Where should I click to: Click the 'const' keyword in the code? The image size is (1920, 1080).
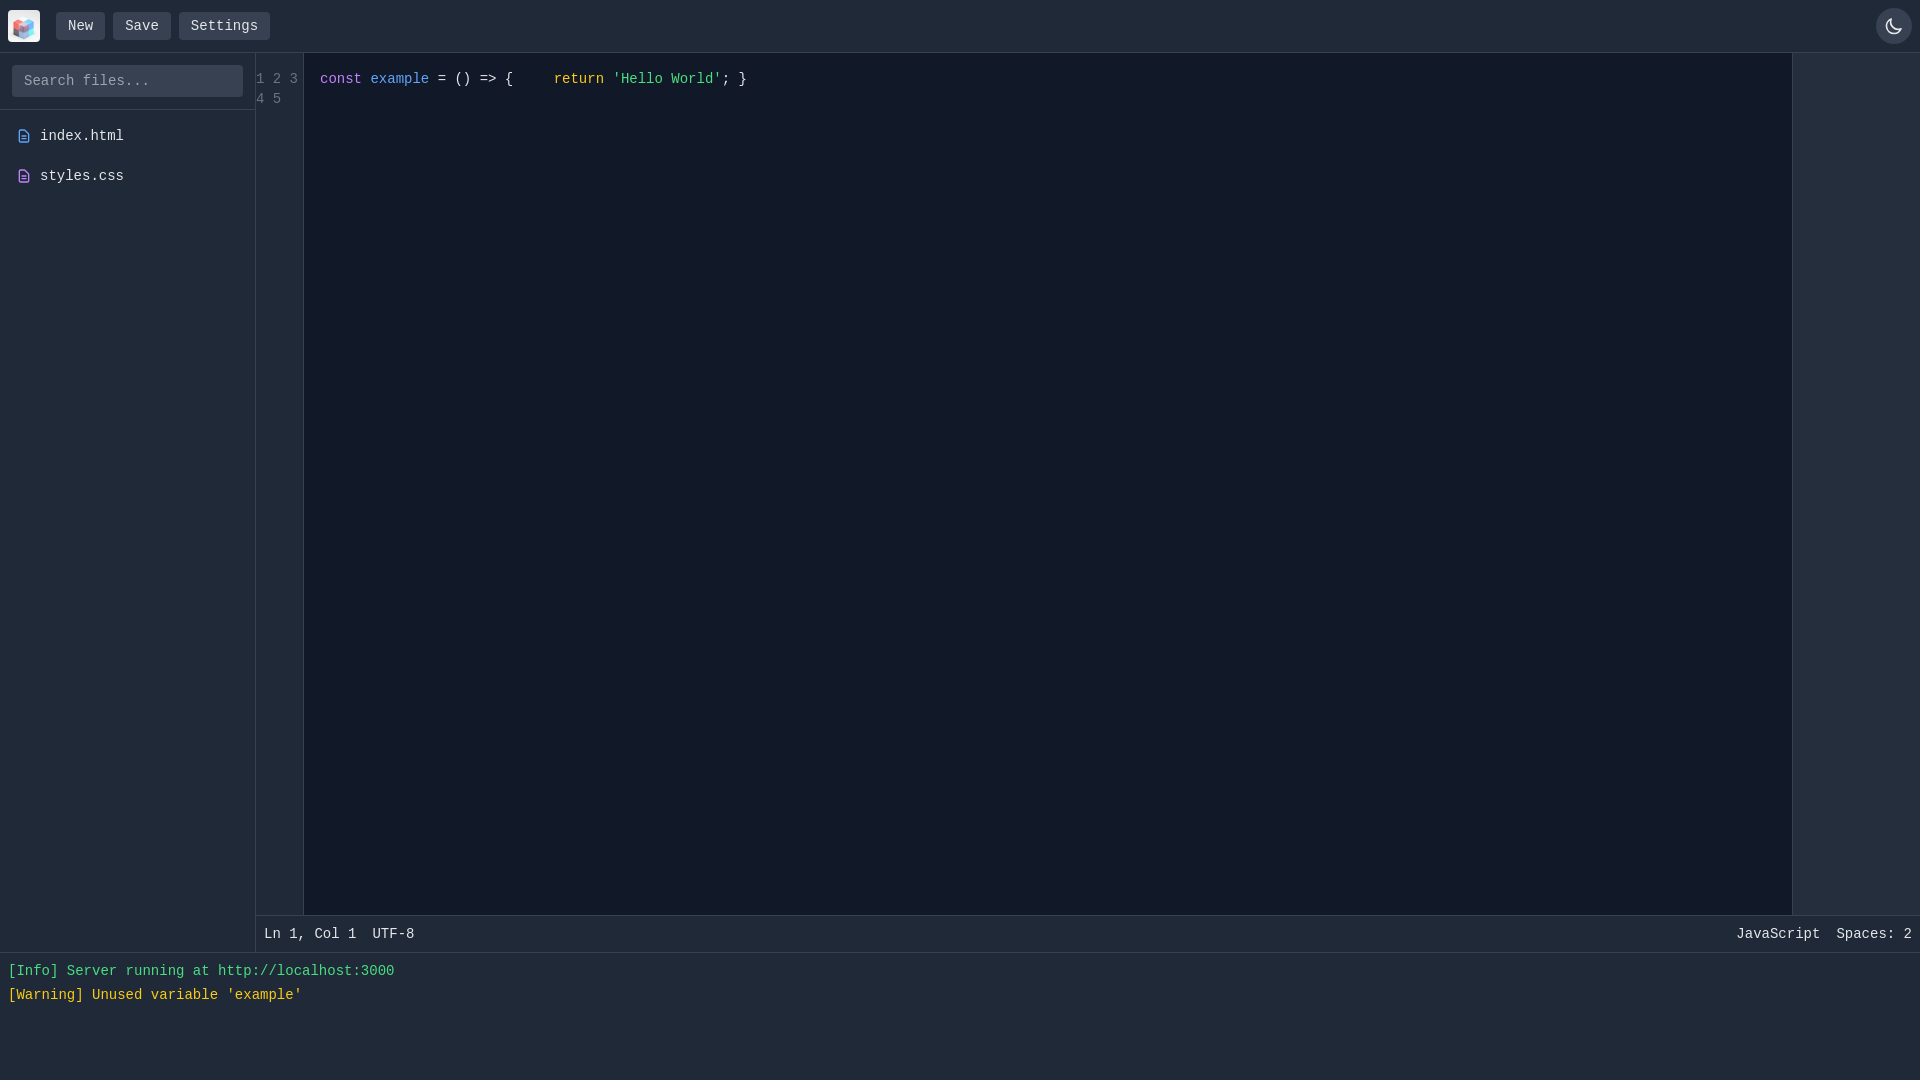tap(341, 79)
